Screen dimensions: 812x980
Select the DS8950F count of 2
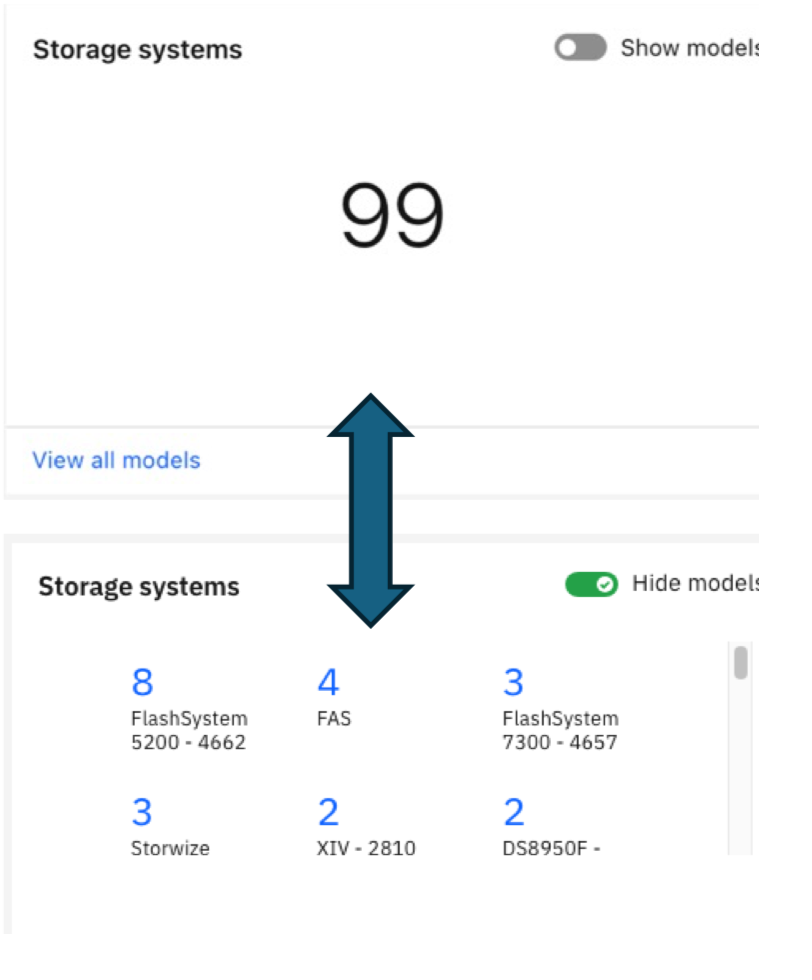[x=513, y=812]
